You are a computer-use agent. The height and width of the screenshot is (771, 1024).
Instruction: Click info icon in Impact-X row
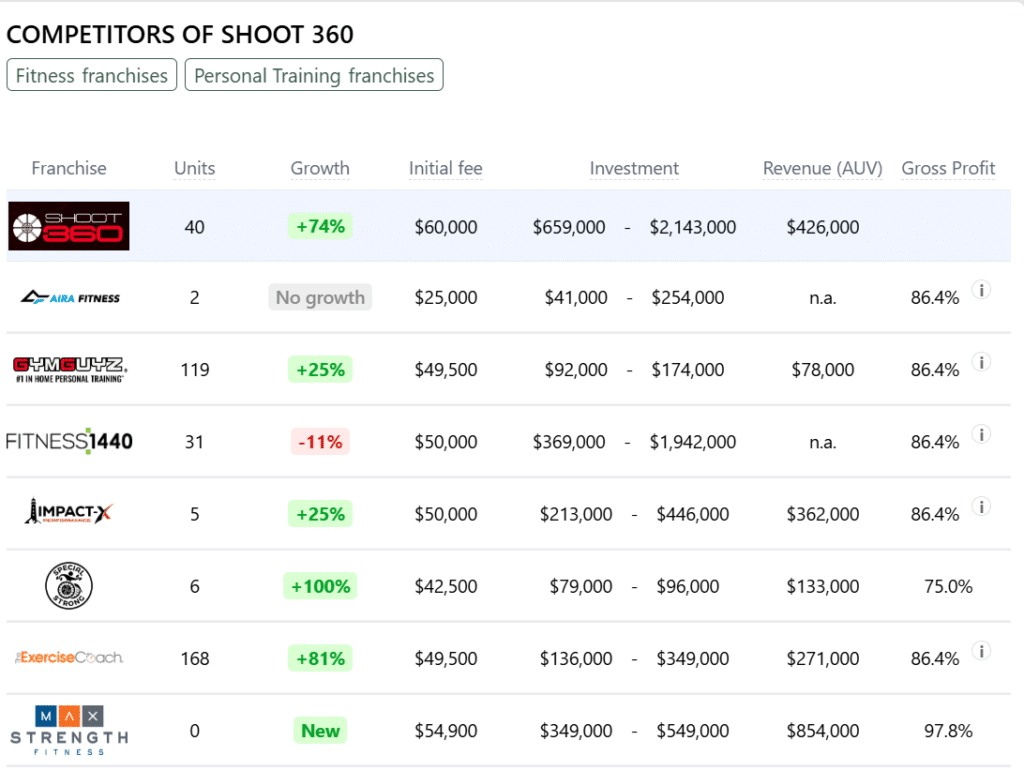point(981,507)
